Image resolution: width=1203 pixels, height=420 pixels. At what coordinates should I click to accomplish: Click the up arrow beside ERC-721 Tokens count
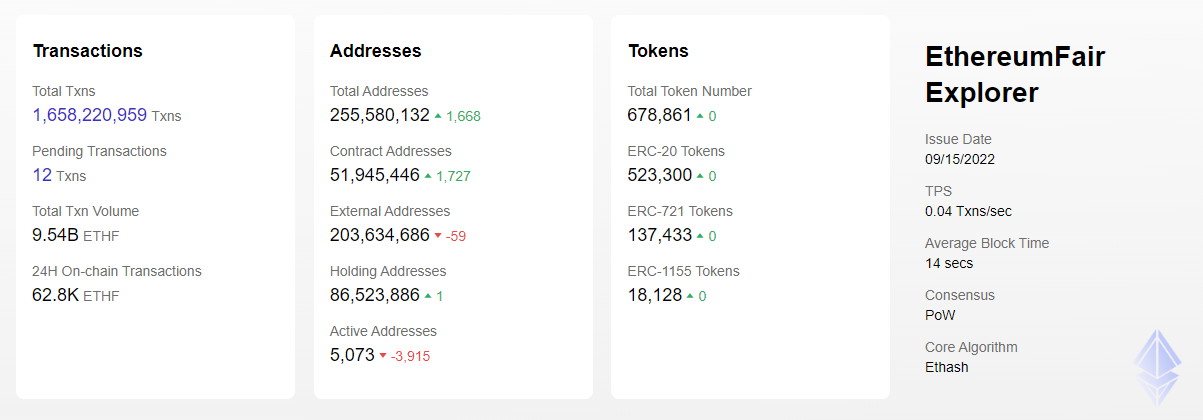(x=700, y=236)
